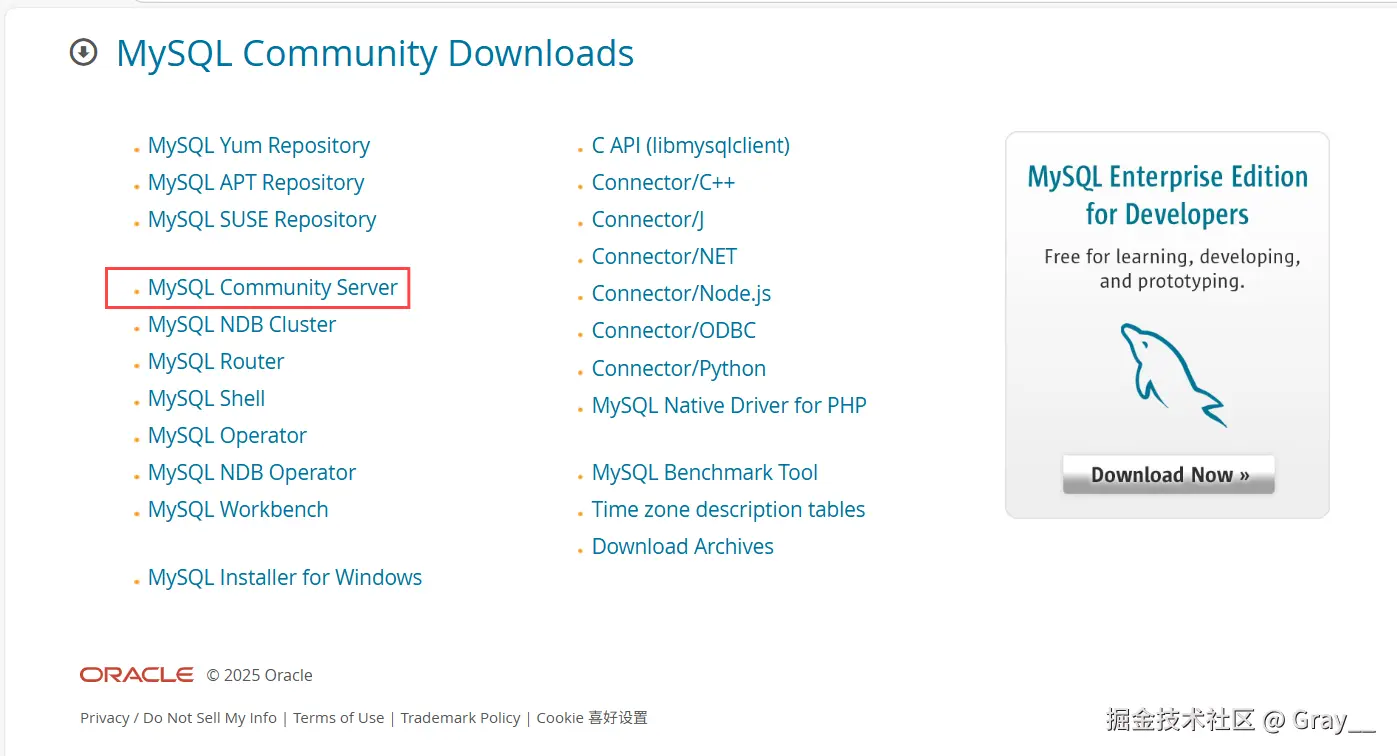The image size is (1397, 756).
Task: Open MySQL Benchmark Tool link
Action: (705, 473)
